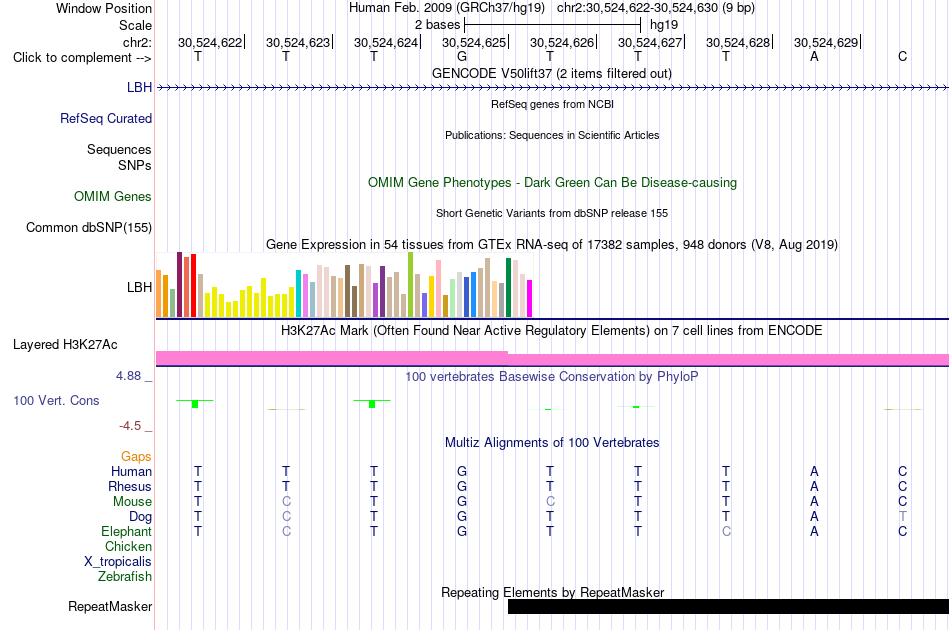This screenshot has width=950, height=630.
Task: Click the A base in the Elephant row
Action: click(814, 531)
